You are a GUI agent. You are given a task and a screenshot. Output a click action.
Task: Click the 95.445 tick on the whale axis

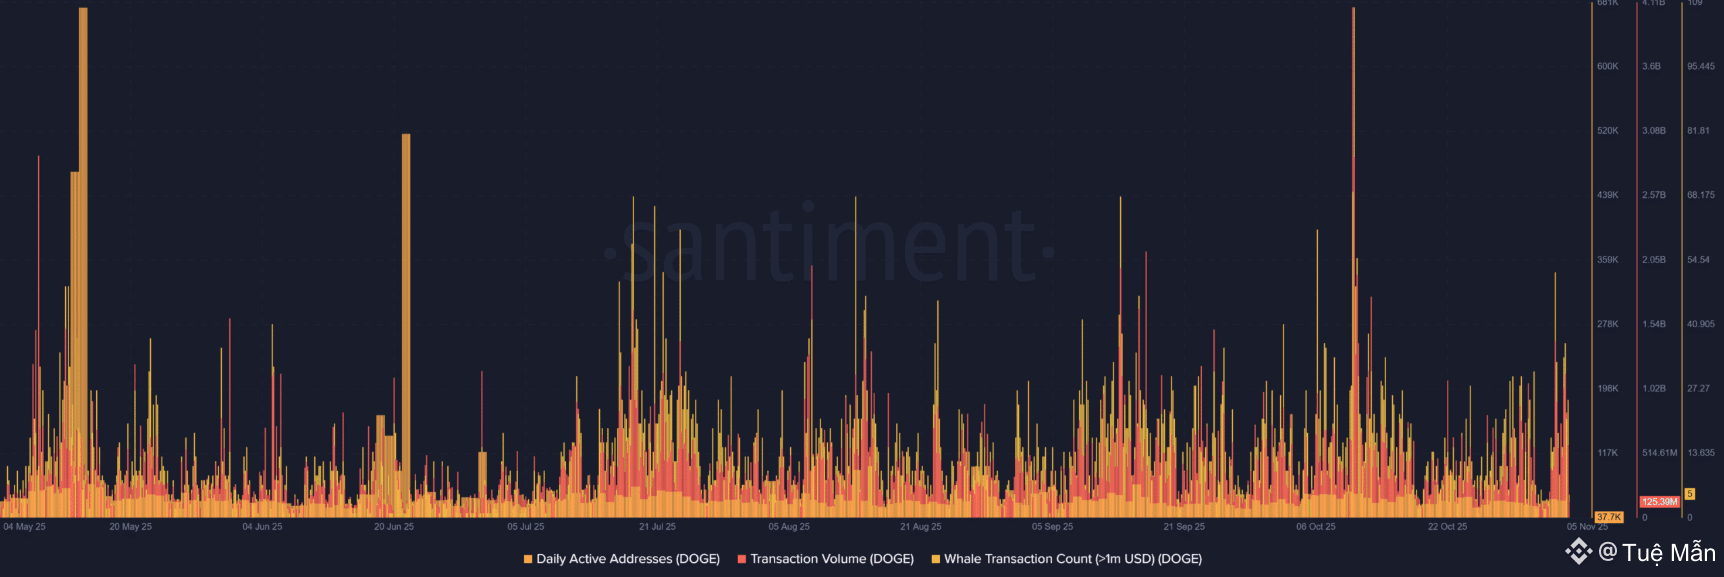tap(1701, 67)
